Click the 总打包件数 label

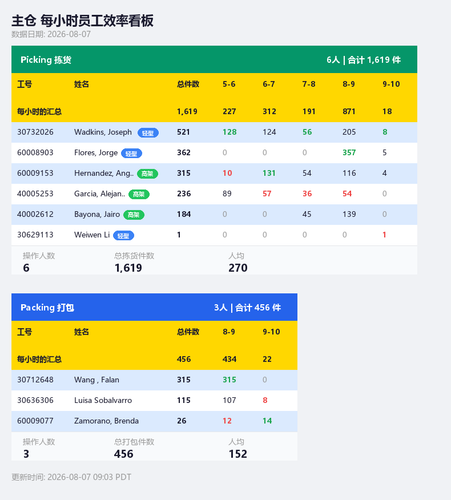click(134, 442)
